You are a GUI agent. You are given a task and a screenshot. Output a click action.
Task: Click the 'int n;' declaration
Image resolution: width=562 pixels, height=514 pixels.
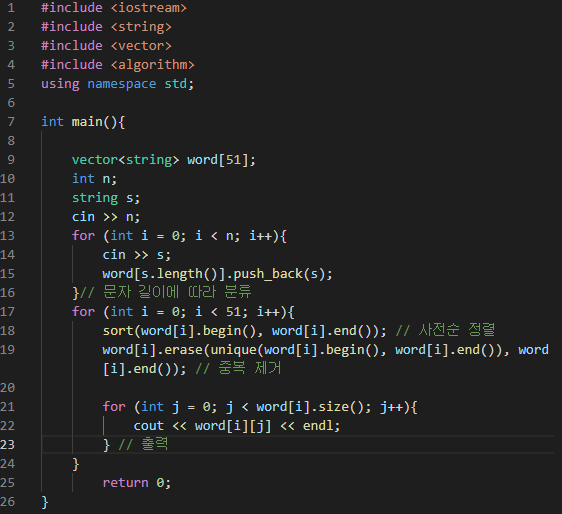94,179
